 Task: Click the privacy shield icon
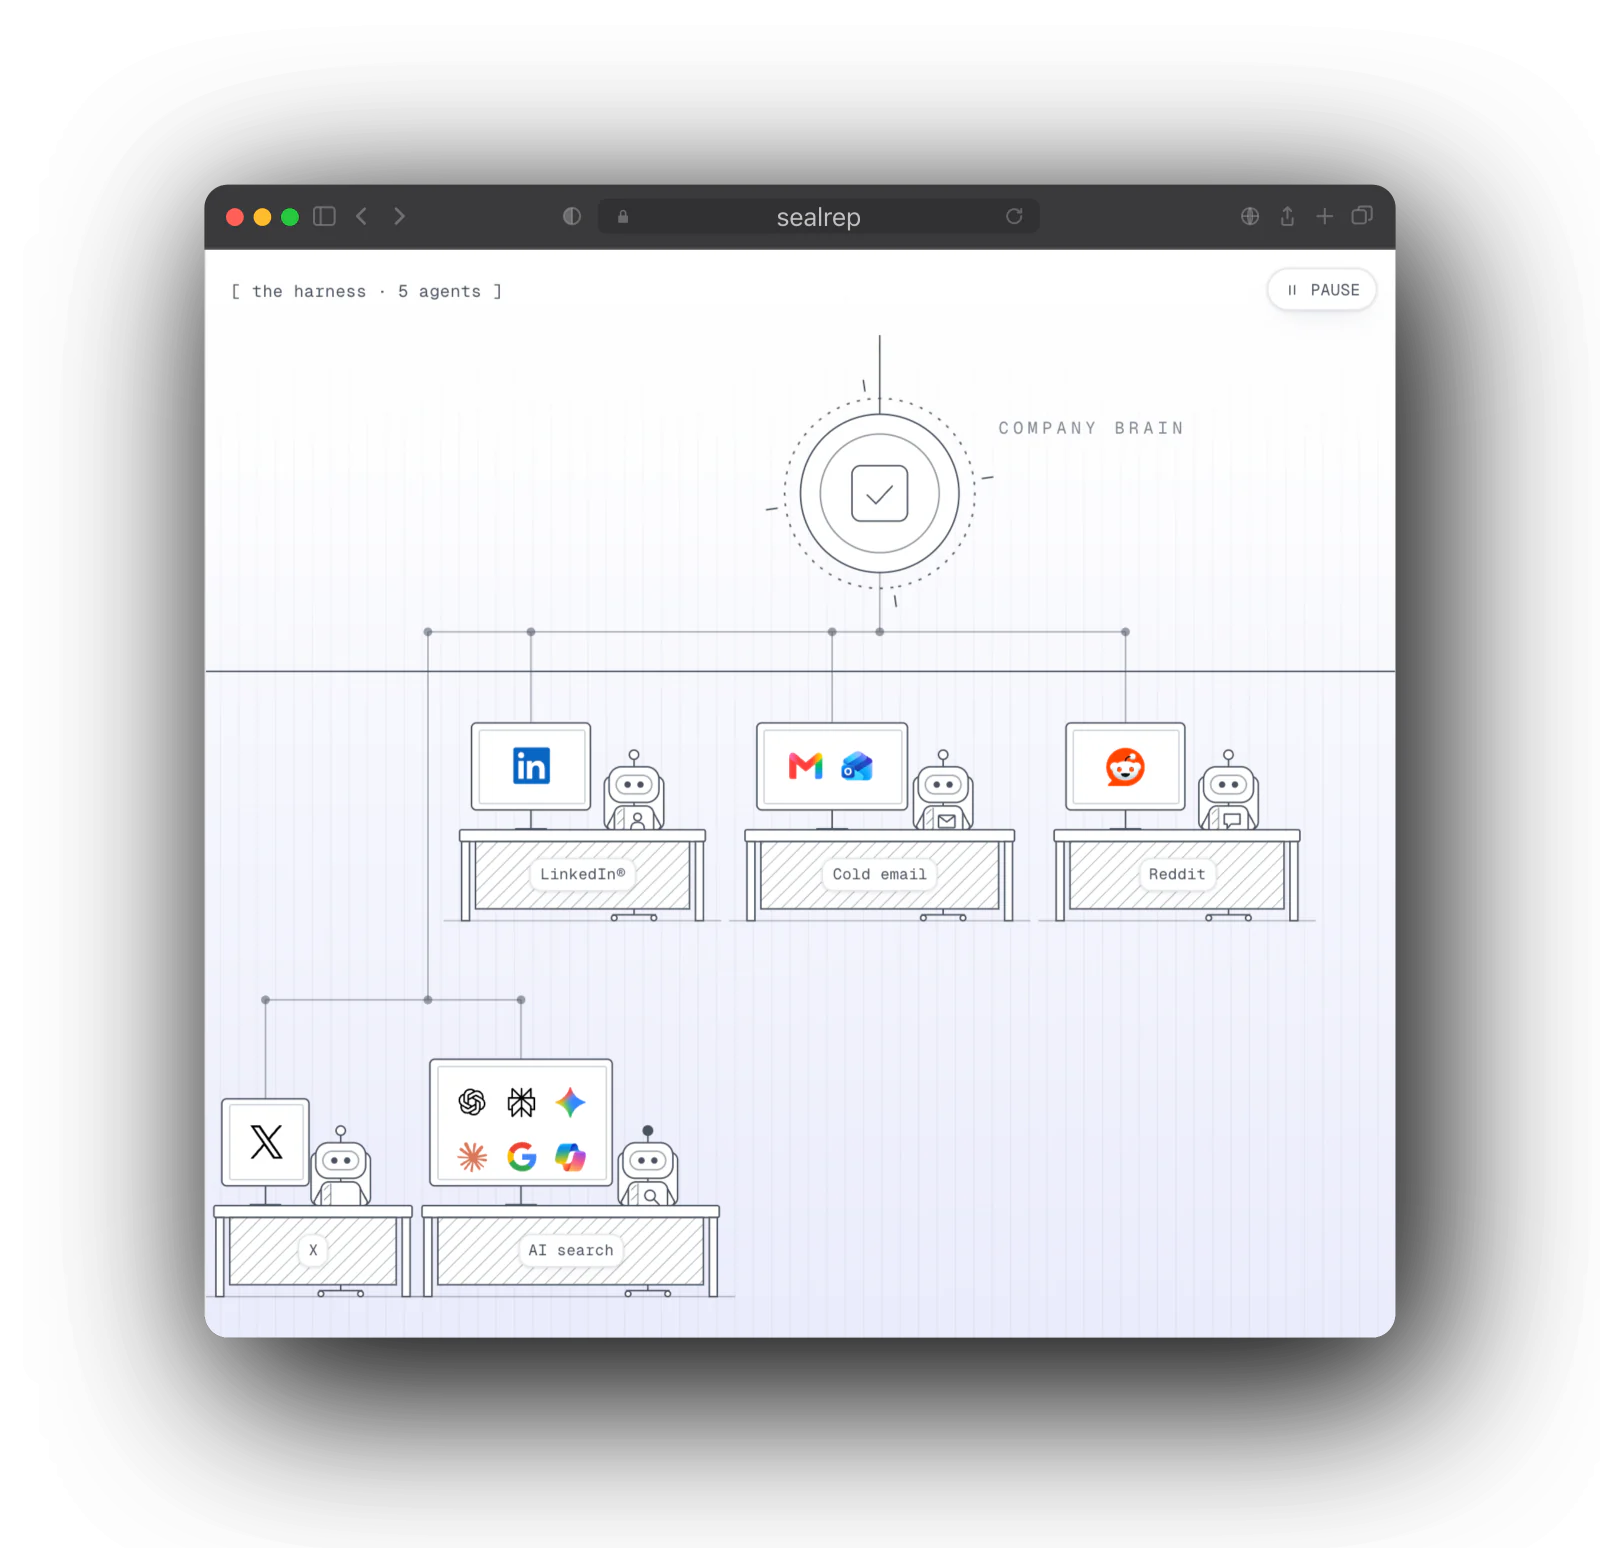572,216
